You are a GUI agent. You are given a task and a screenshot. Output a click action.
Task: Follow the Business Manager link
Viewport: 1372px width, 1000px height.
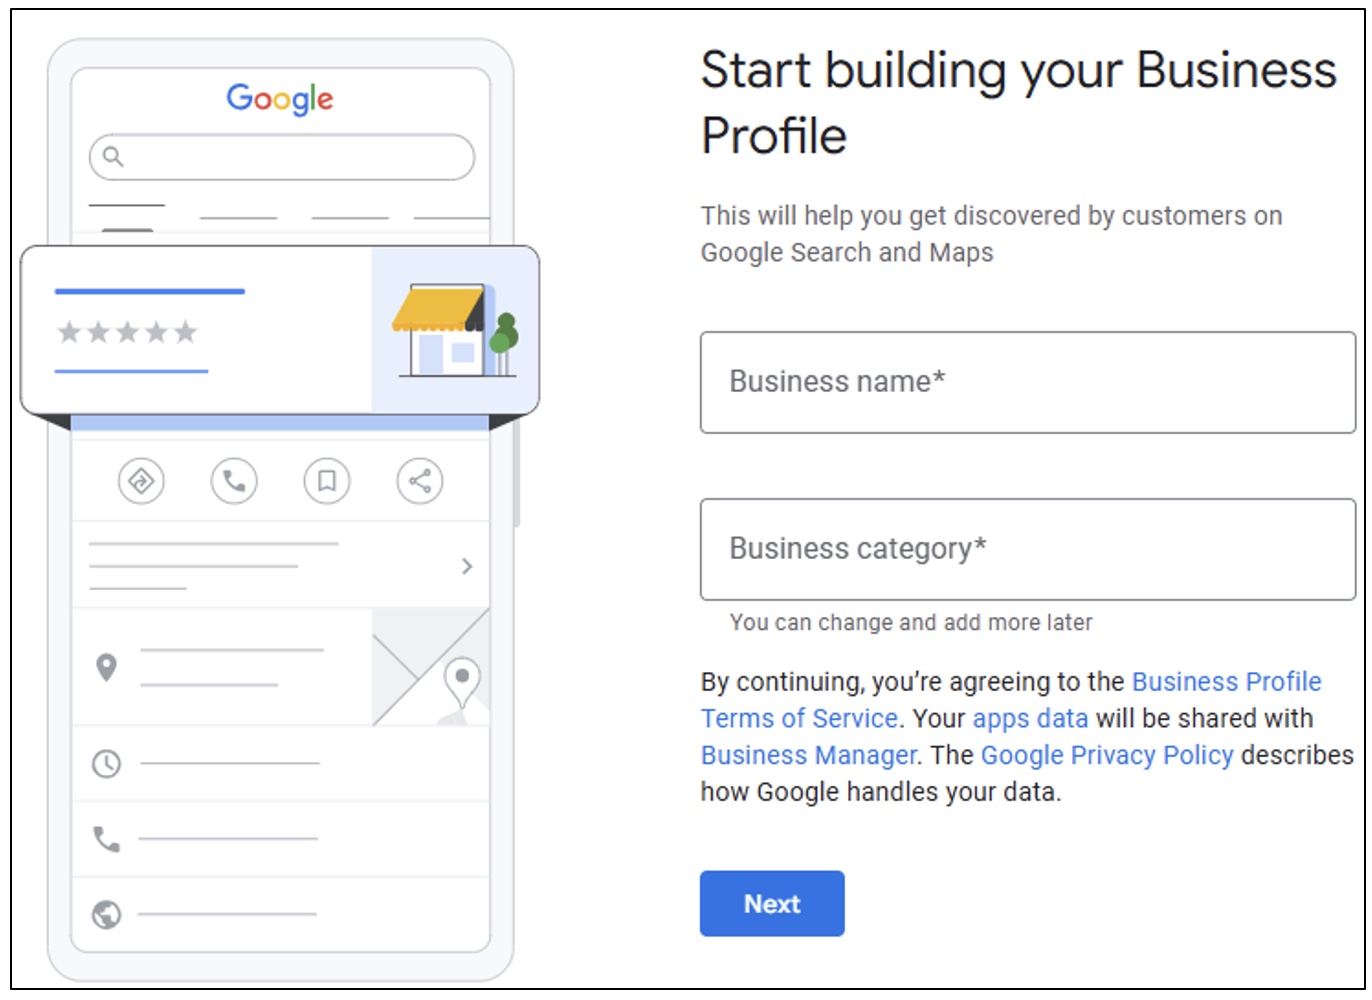[808, 755]
